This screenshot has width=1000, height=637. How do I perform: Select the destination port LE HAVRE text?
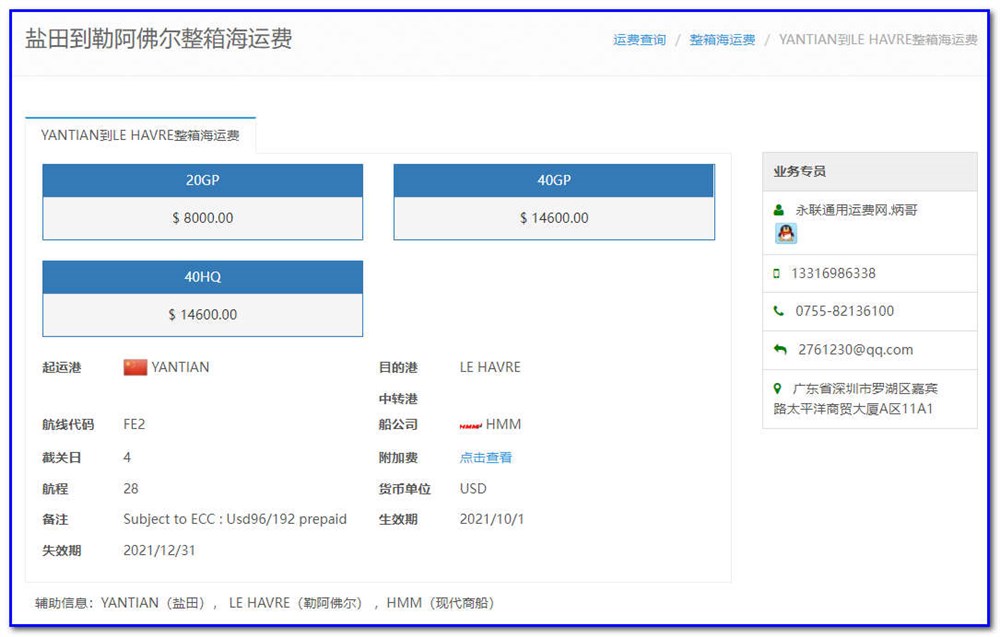490,366
